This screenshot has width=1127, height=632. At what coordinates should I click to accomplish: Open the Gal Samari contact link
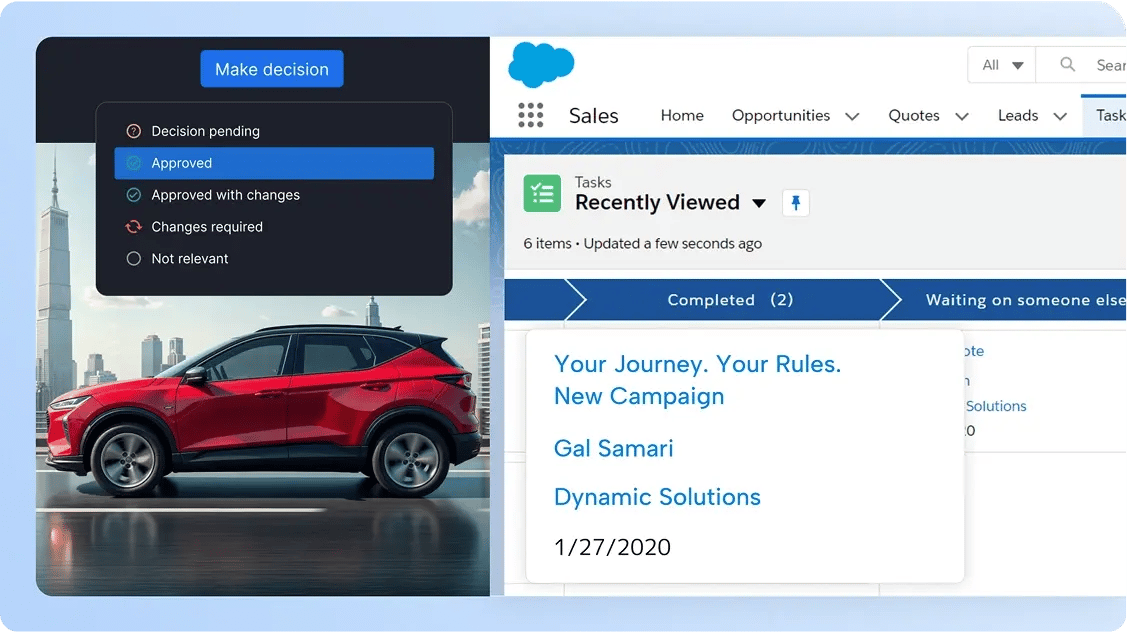613,448
